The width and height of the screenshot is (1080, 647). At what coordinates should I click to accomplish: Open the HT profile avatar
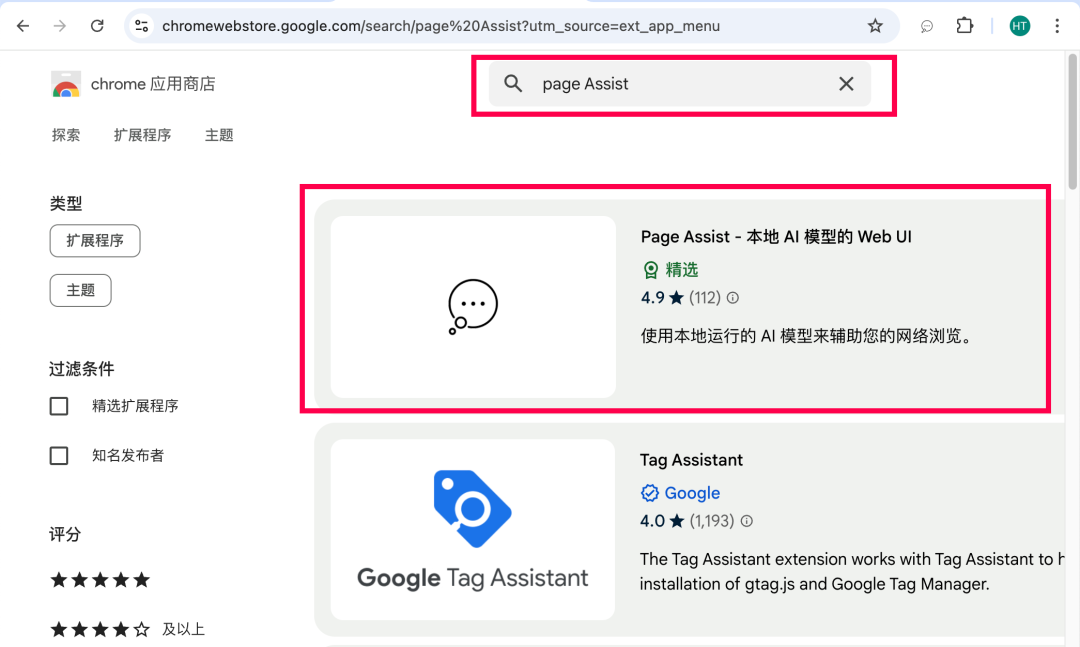click(x=1019, y=26)
